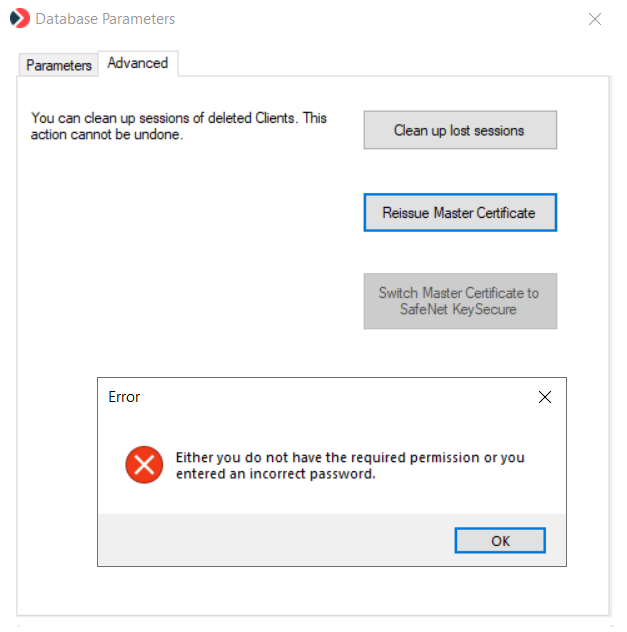Image resolution: width=627 pixels, height=632 pixels.
Task: Click the Database Parameters app logo icon
Action: [19, 18]
